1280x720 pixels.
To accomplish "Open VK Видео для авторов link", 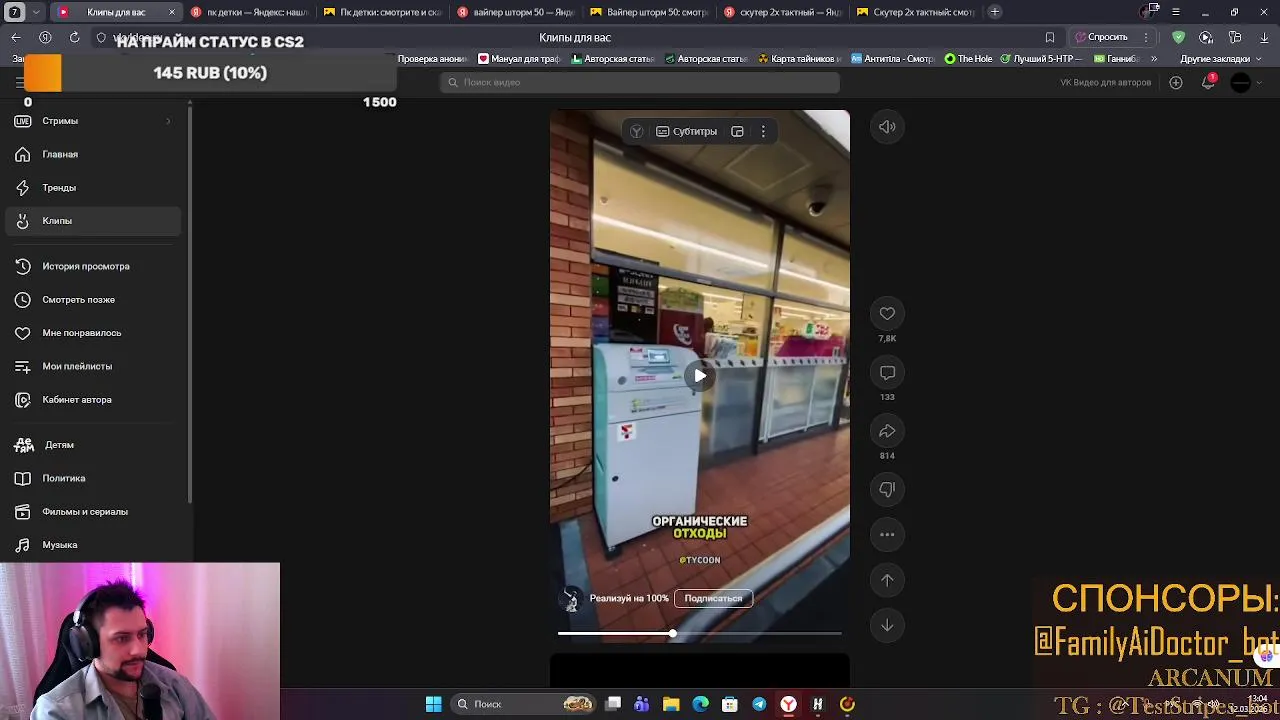I will click(x=1105, y=82).
